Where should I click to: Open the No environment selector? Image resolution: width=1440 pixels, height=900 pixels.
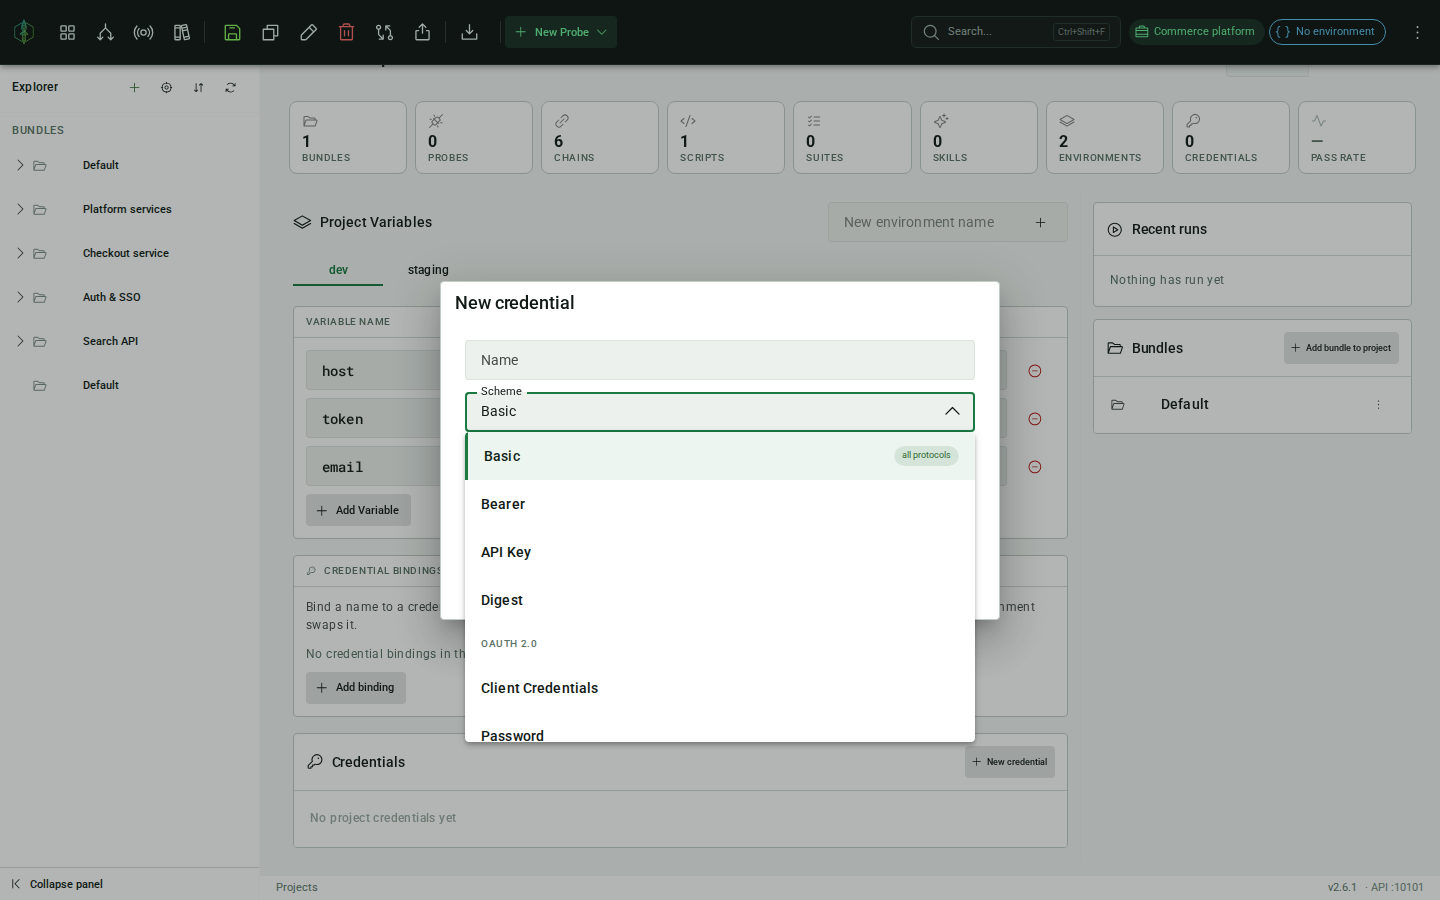[1327, 32]
